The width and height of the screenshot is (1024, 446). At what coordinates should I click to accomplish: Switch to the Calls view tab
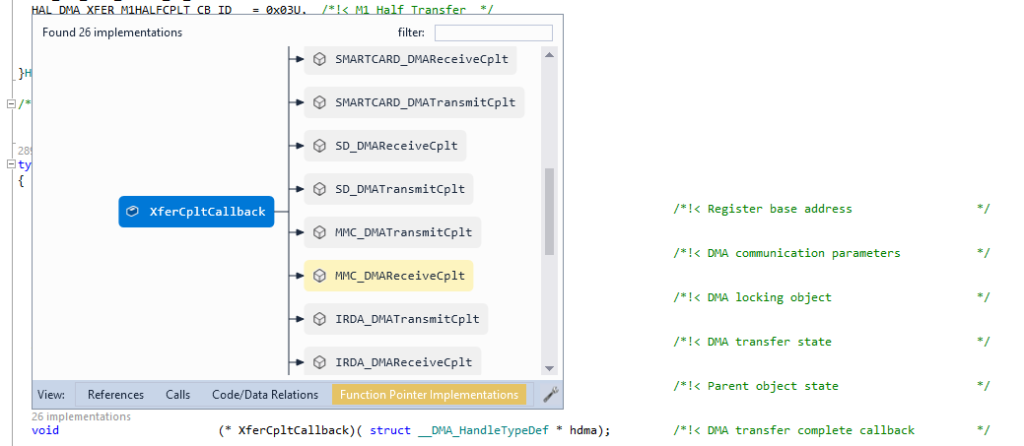pos(177,395)
